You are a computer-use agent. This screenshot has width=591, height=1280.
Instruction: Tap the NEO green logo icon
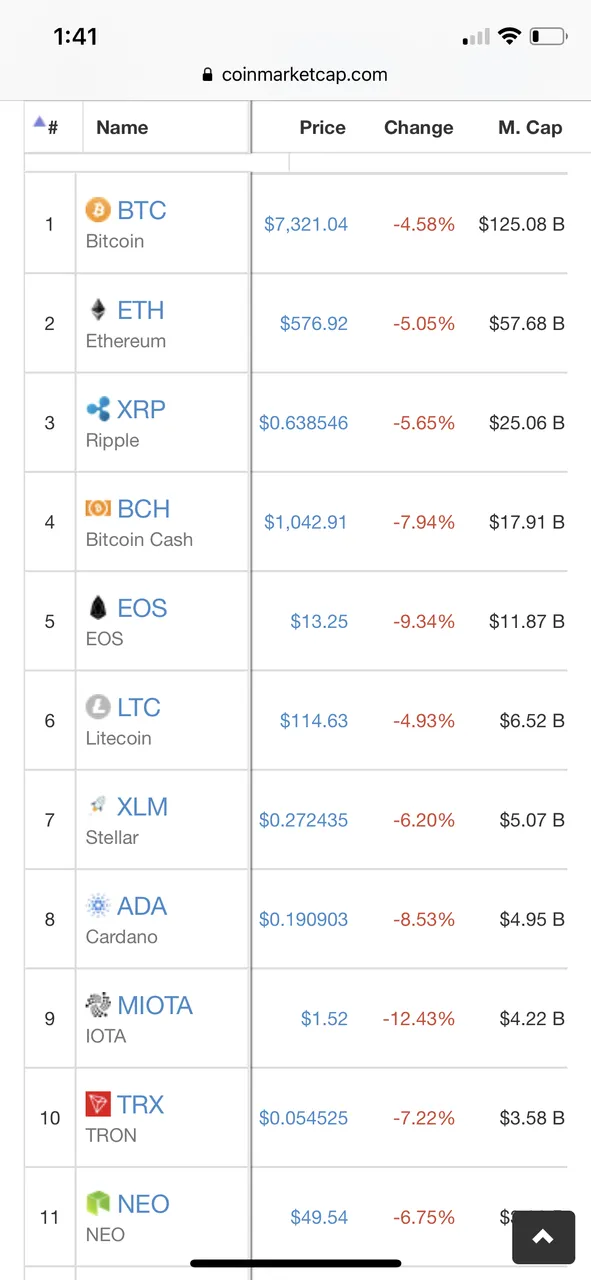[98, 1203]
